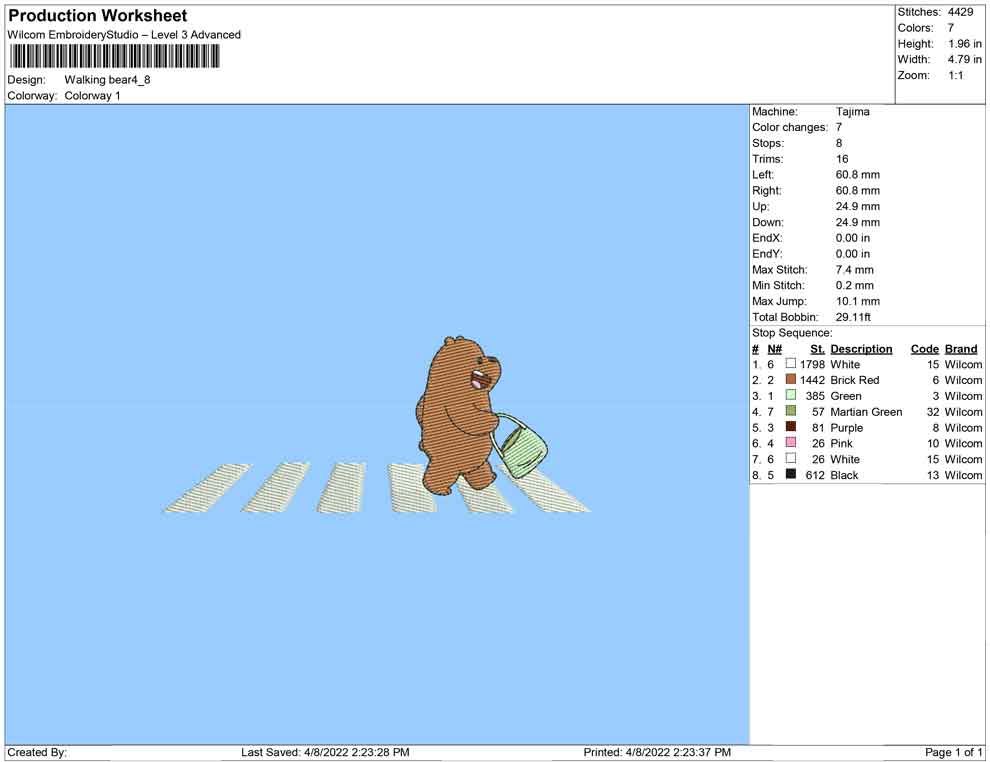Click the White swatch in stop row 1
Image resolution: width=990 pixels, height=762 pixels.
791,365
